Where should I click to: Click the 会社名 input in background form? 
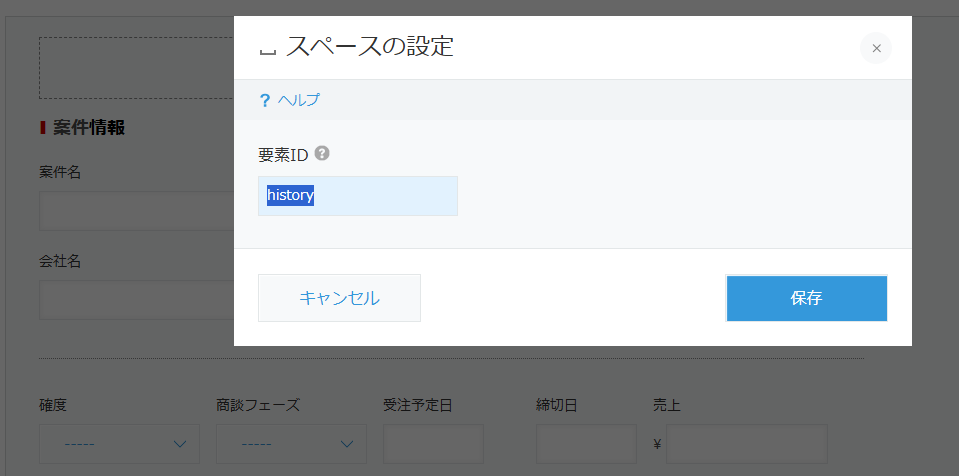click(136, 300)
